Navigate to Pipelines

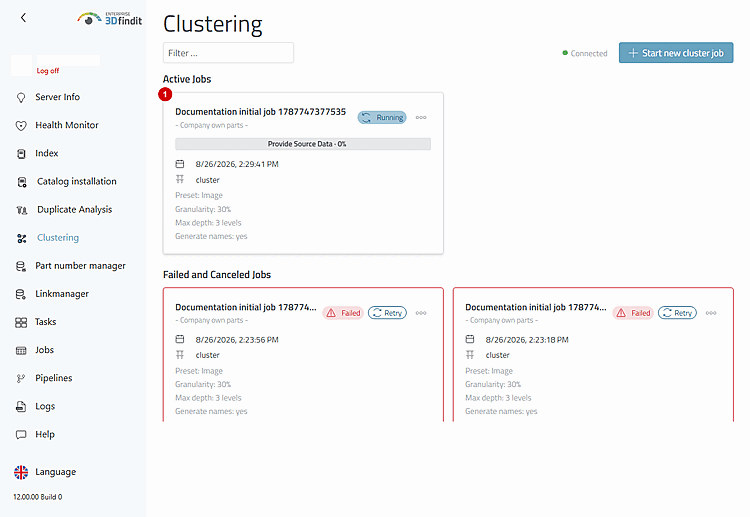point(54,378)
